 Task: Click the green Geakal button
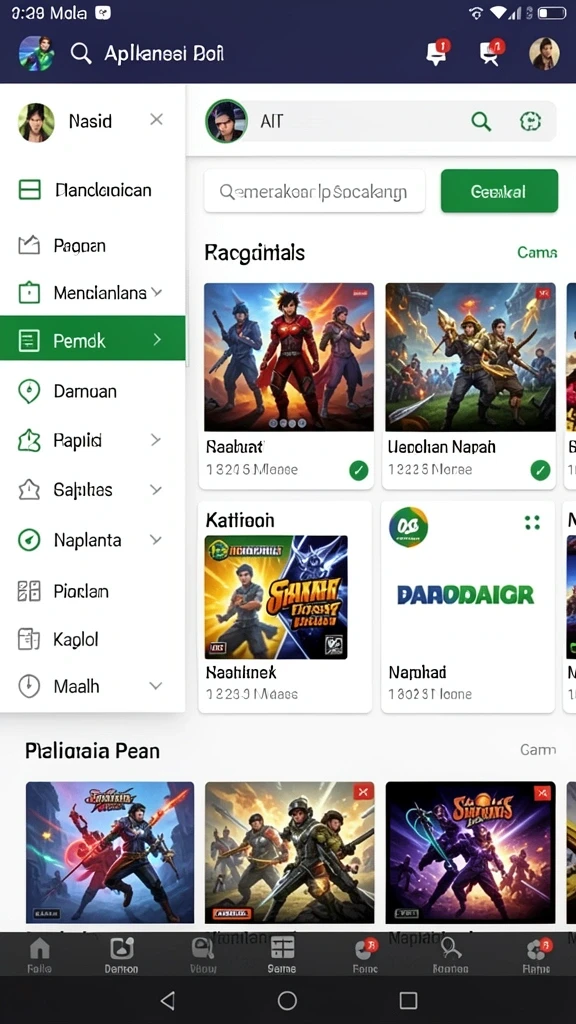click(500, 191)
